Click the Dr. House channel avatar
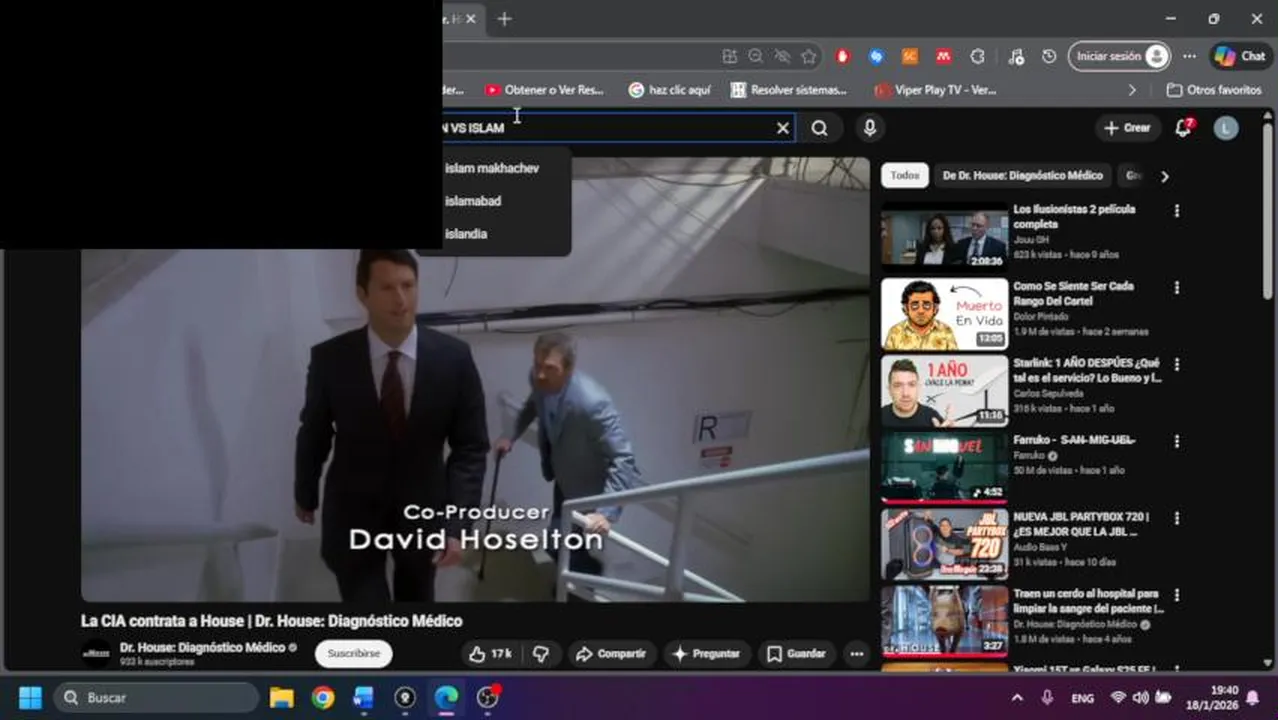The height and width of the screenshot is (720, 1278). tap(96, 653)
